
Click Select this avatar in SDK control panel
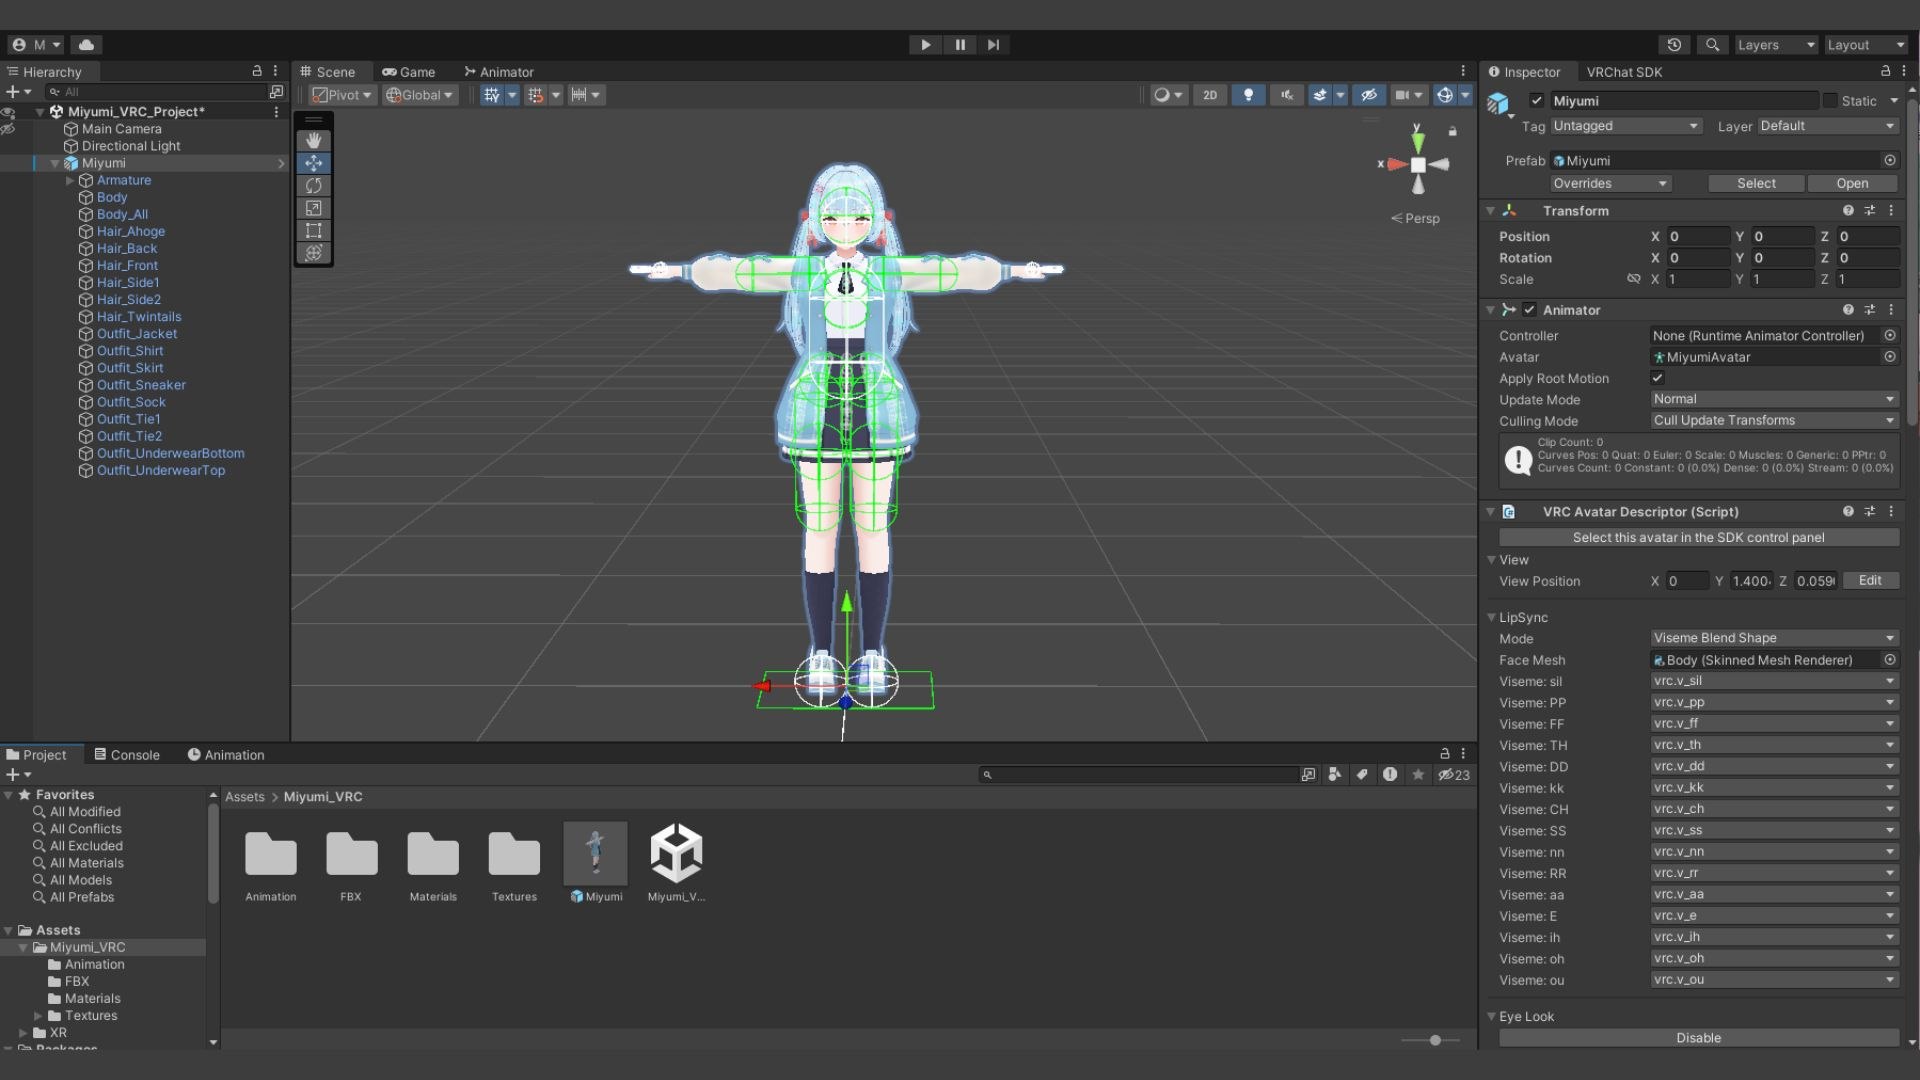[1698, 538]
